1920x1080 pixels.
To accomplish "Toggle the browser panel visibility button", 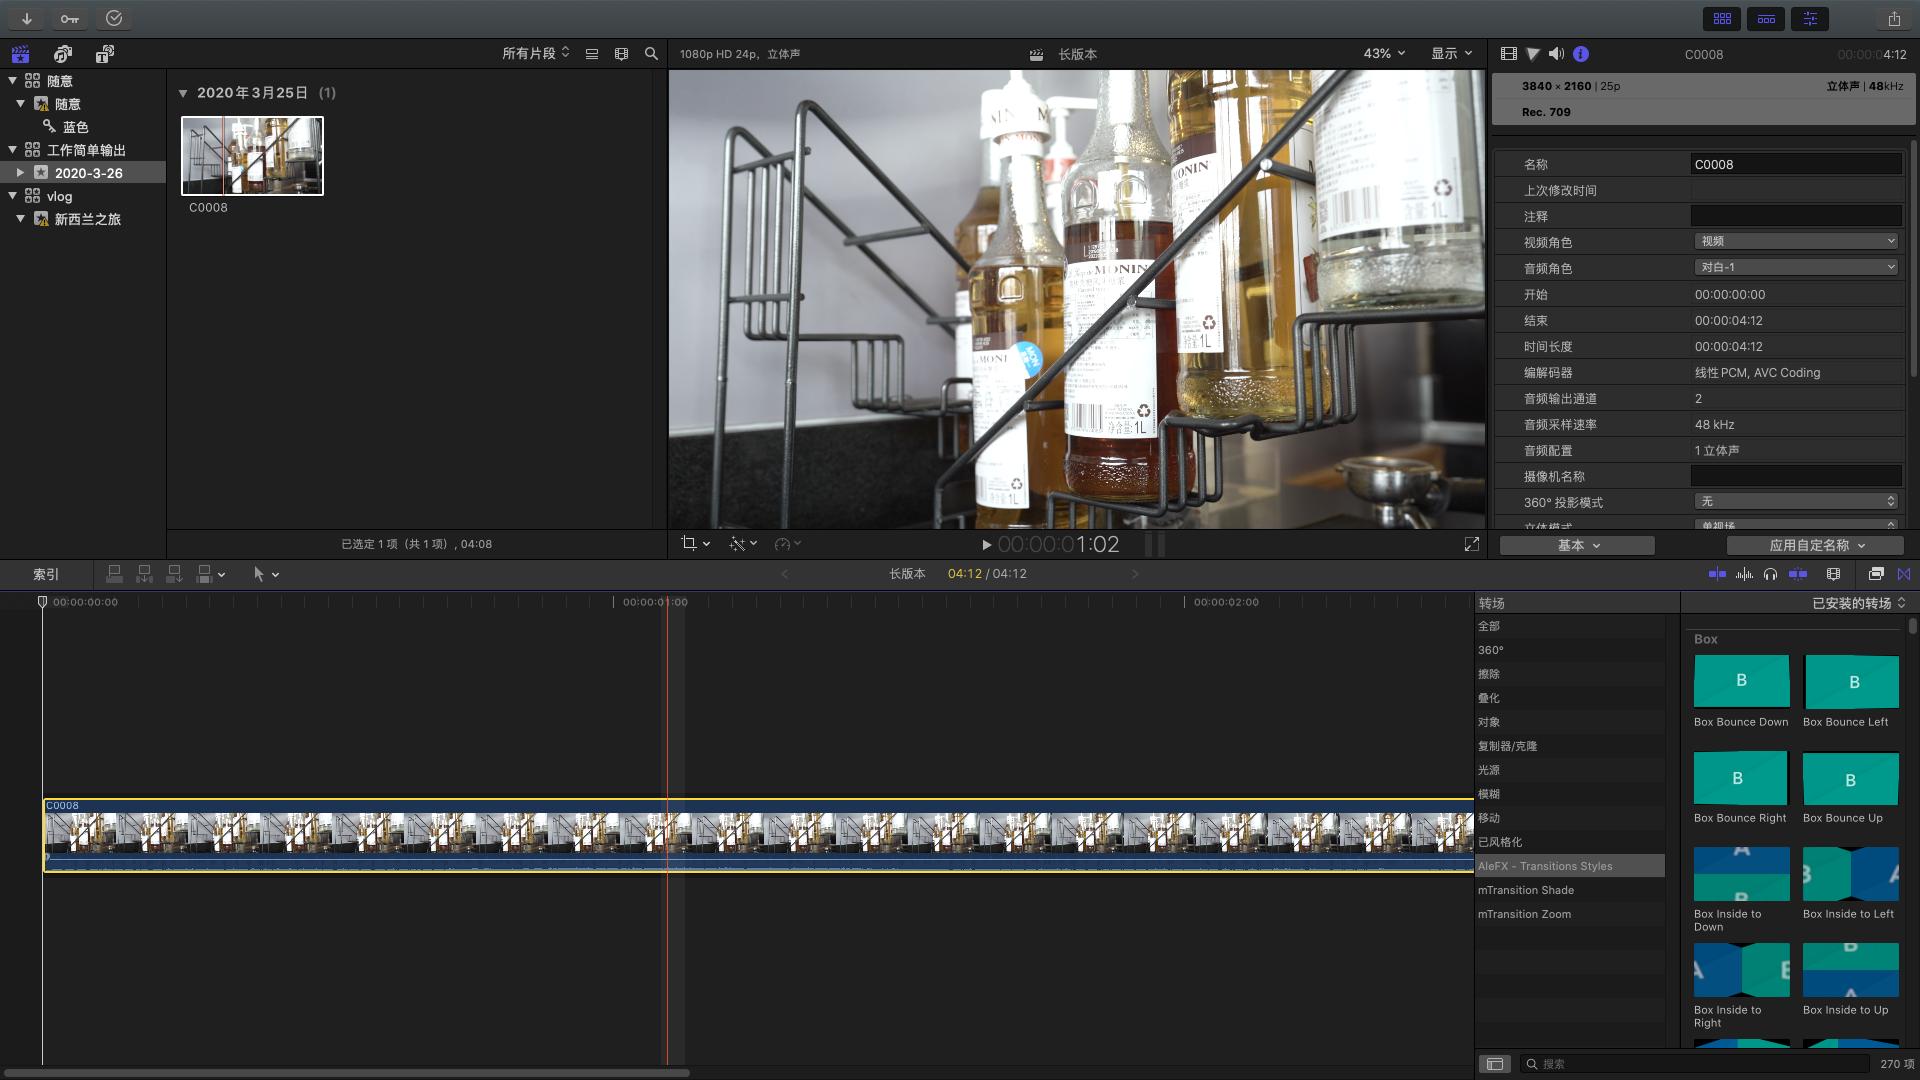I will pyautogui.click(x=1722, y=19).
